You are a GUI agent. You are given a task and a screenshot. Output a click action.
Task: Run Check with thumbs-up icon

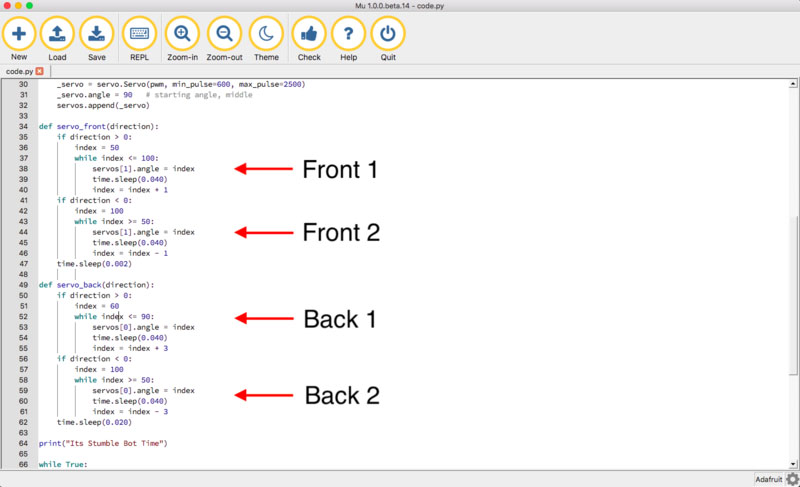click(309, 34)
